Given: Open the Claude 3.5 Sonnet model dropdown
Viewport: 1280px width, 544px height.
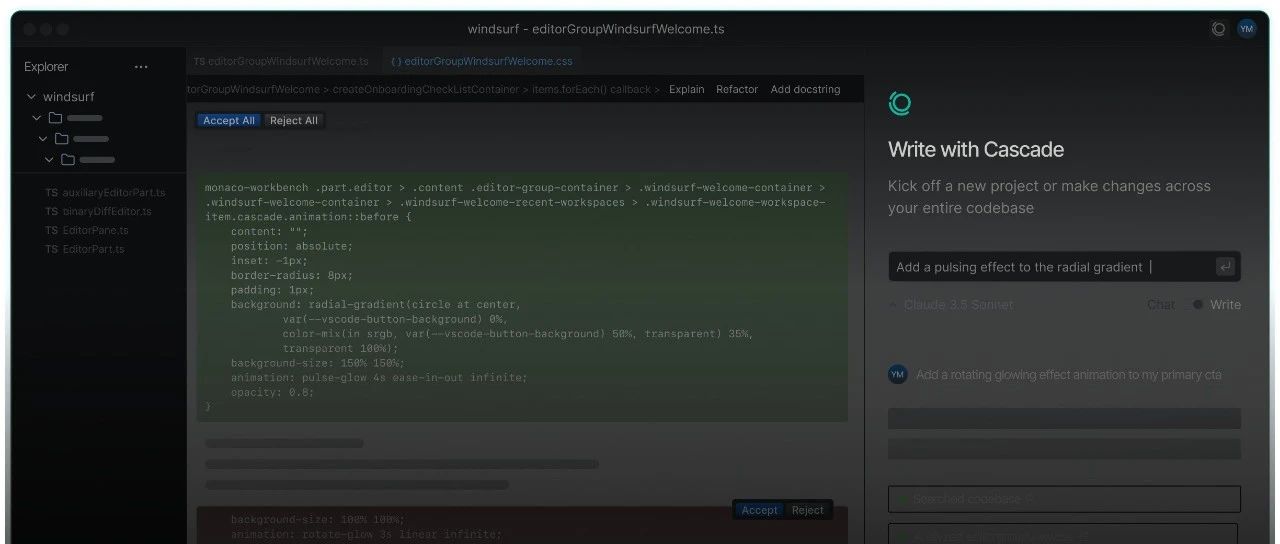Looking at the screenshot, I should coord(951,305).
